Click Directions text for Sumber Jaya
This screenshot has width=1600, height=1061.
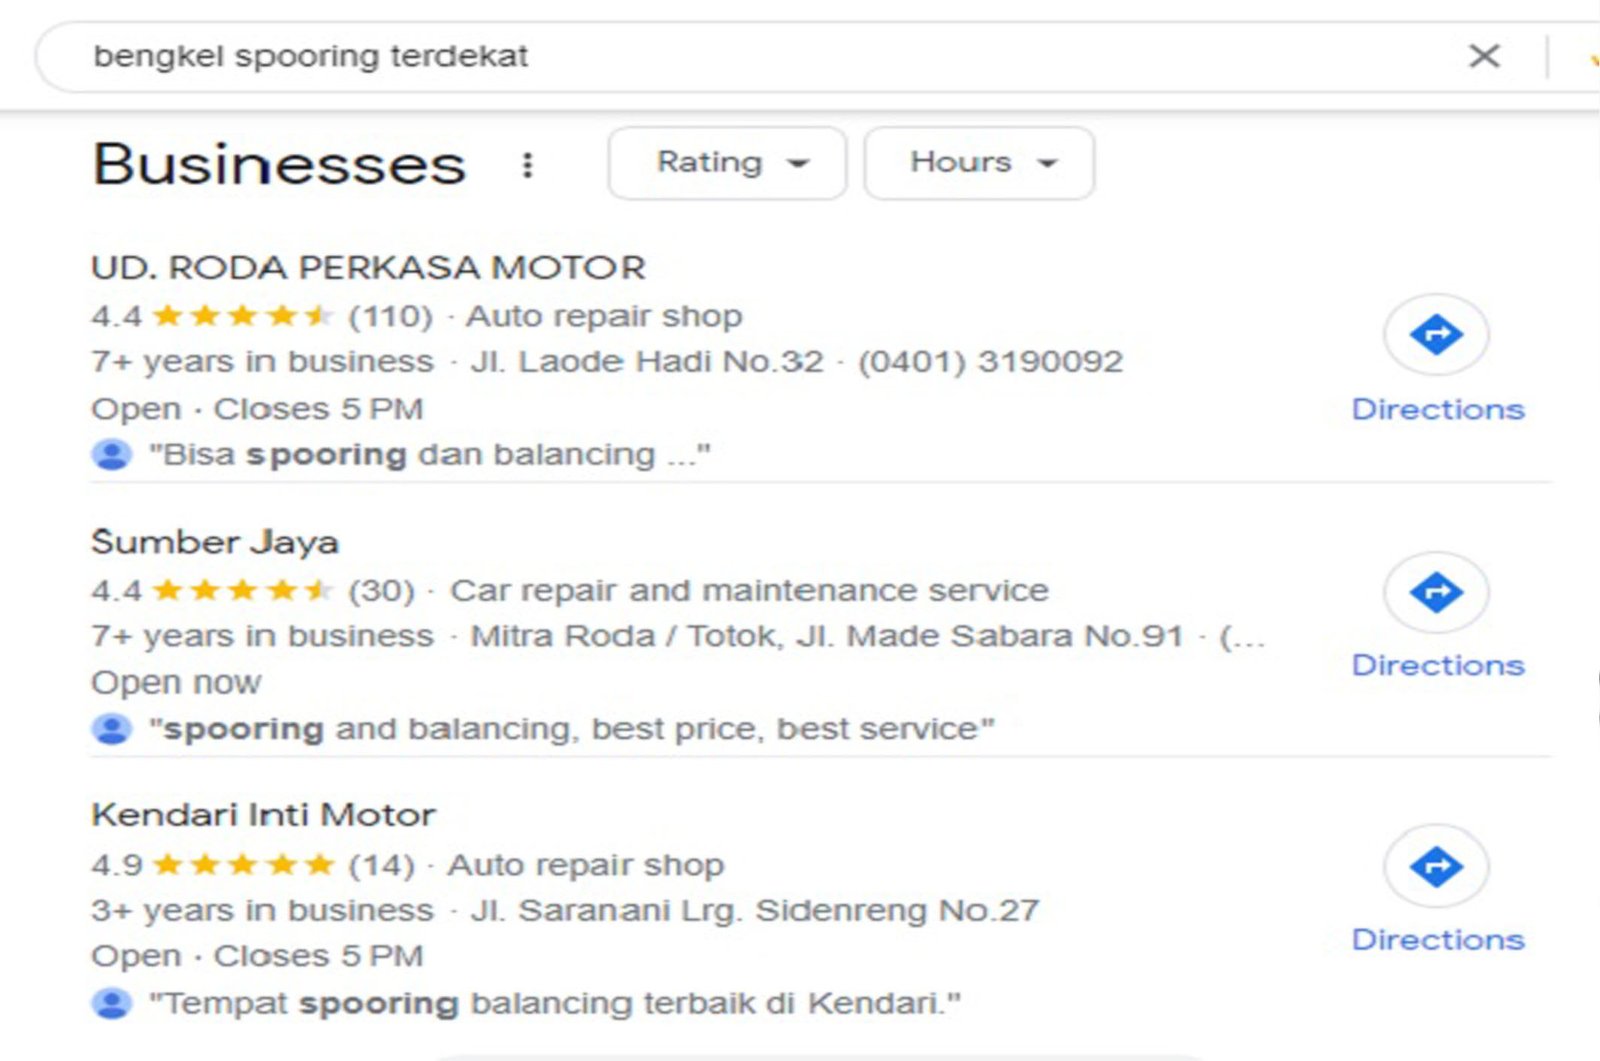click(1437, 665)
